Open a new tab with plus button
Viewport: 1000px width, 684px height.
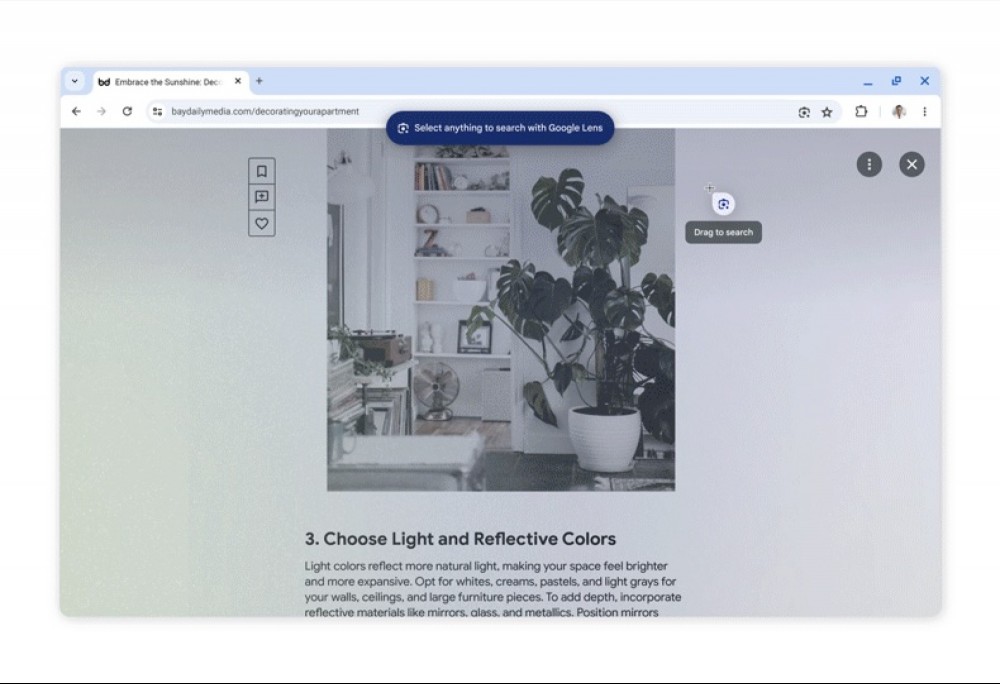pos(259,81)
